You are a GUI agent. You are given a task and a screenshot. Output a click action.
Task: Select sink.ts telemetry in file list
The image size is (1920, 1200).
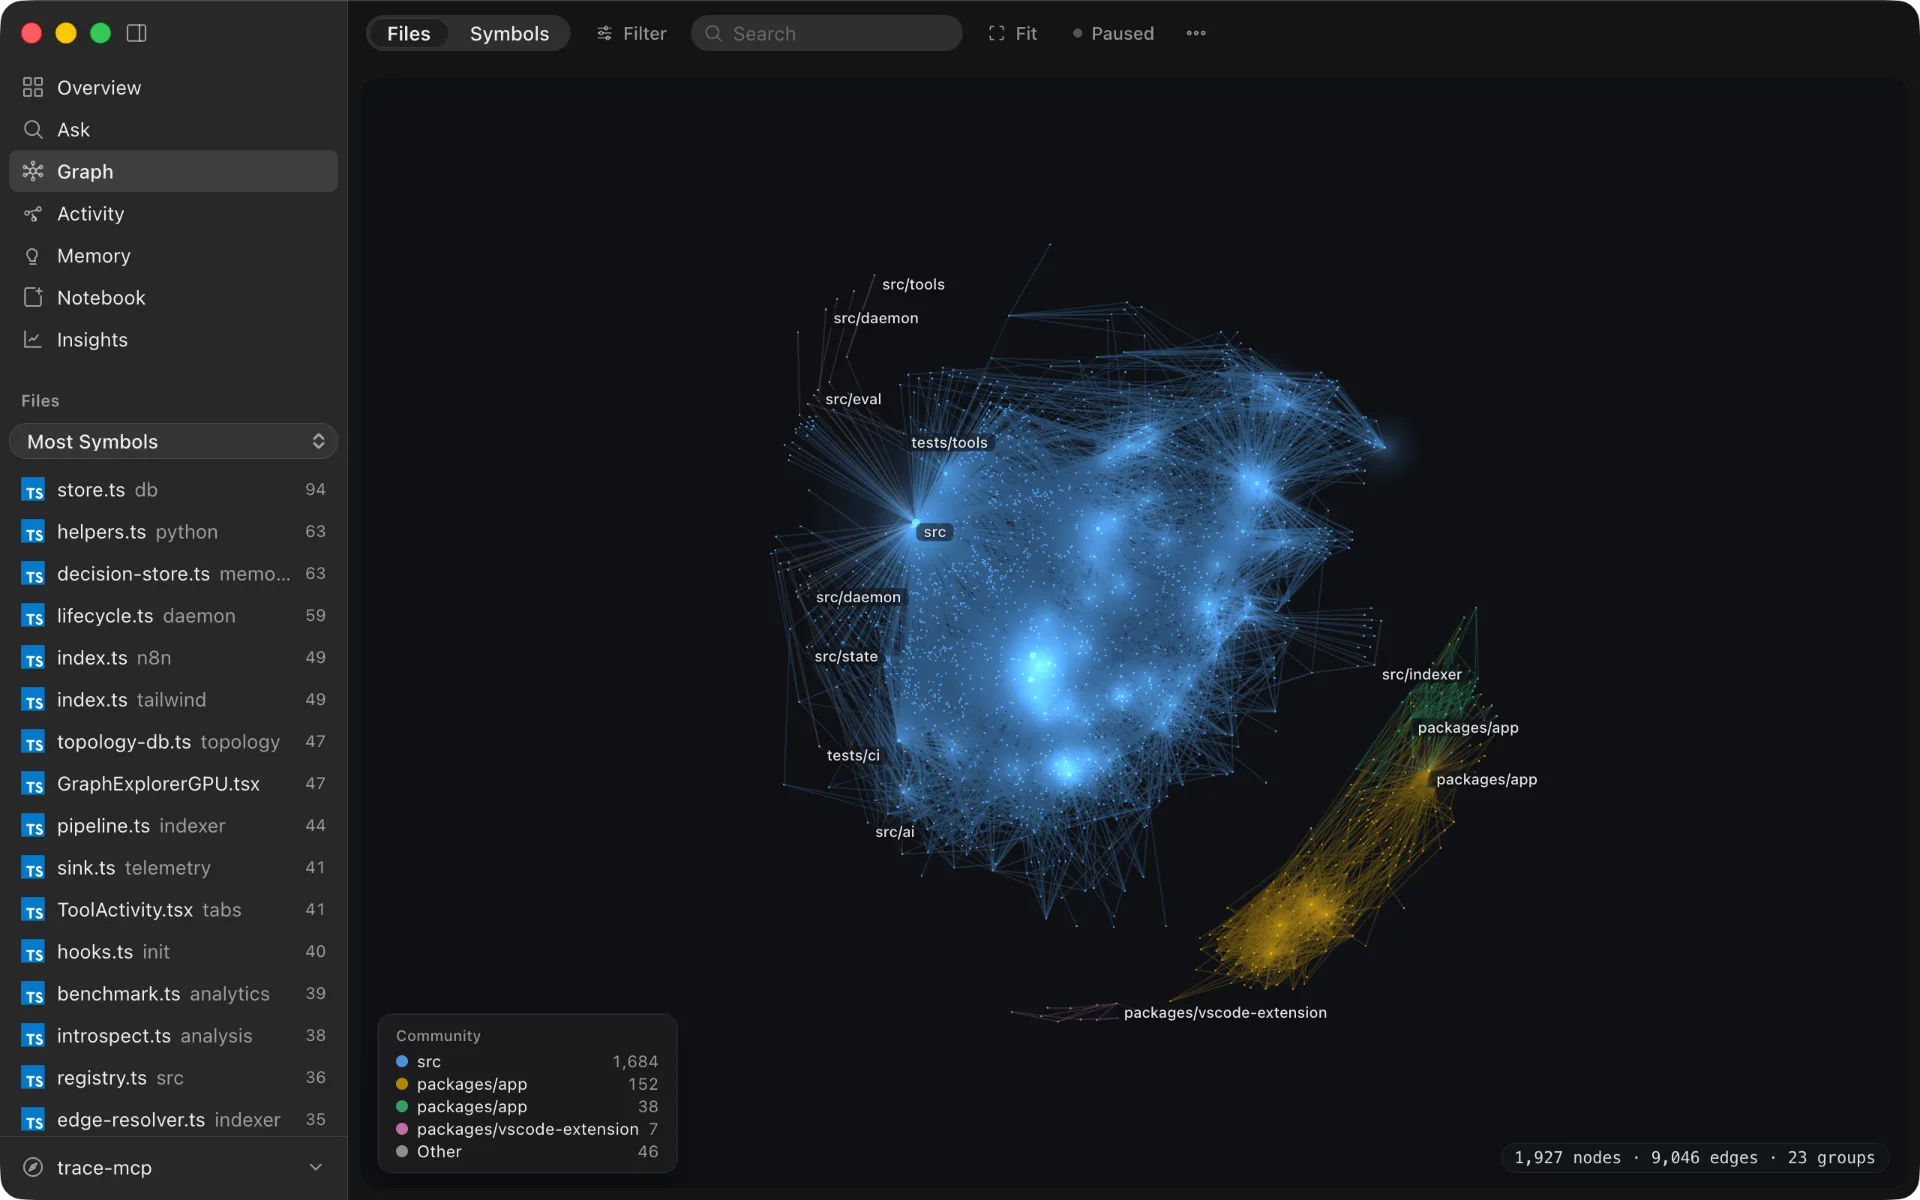[173, 868]
